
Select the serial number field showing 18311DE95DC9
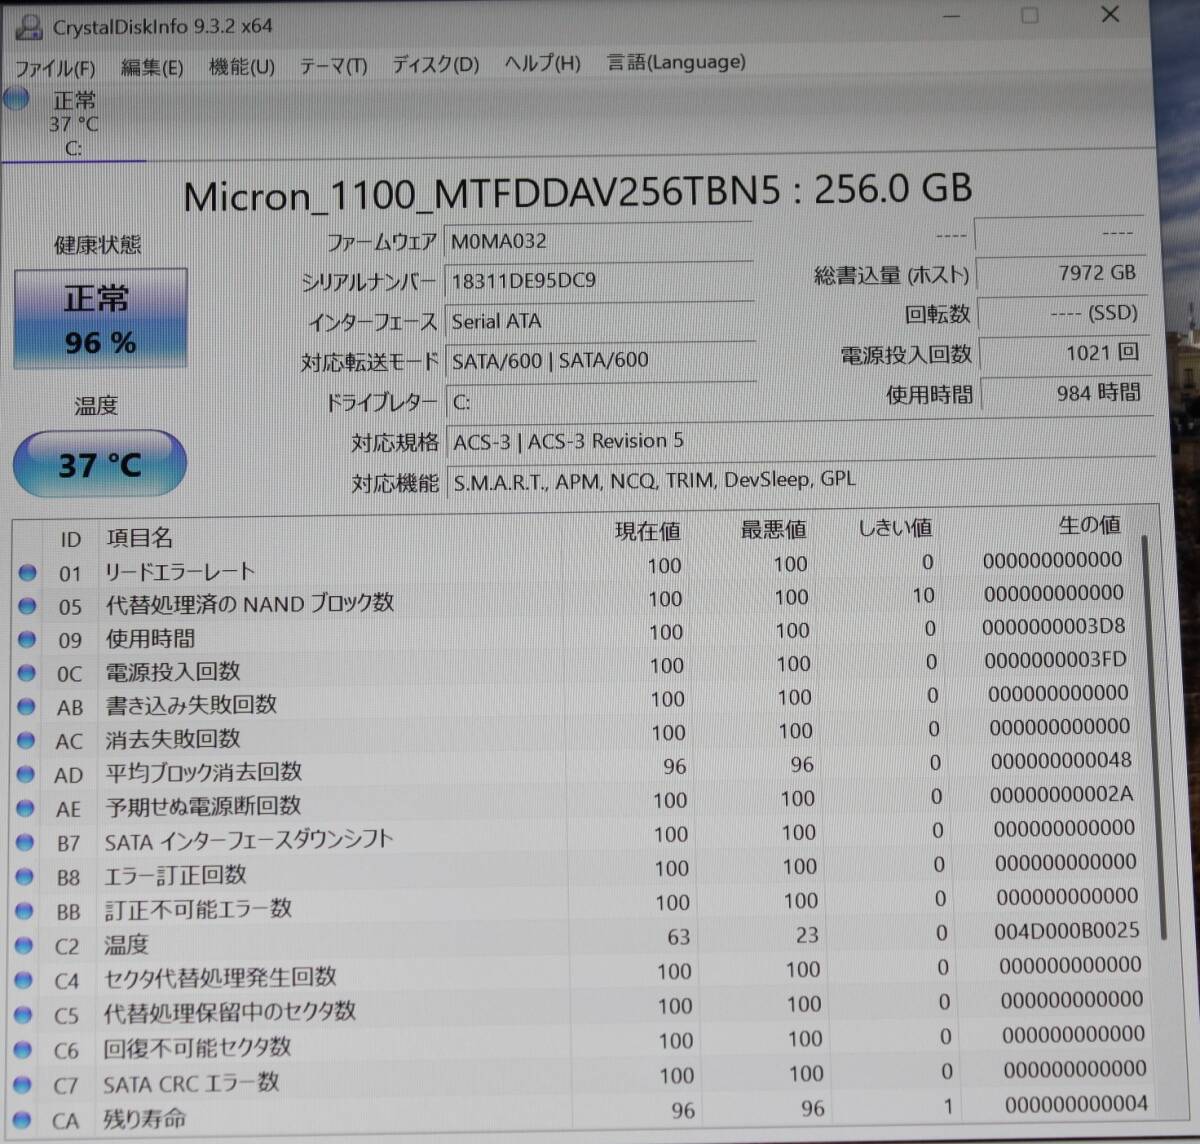click(598, 281)
